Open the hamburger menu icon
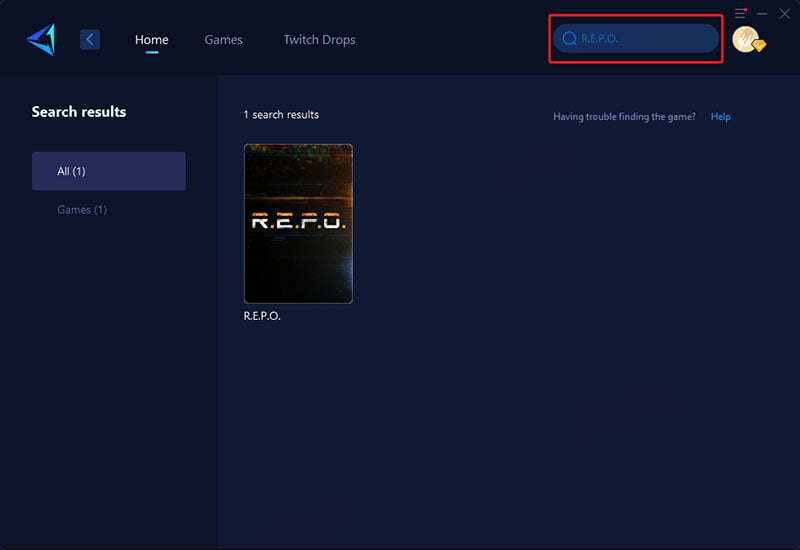The width and height of the screenshot is (800, 550). [x=740, y=13]
